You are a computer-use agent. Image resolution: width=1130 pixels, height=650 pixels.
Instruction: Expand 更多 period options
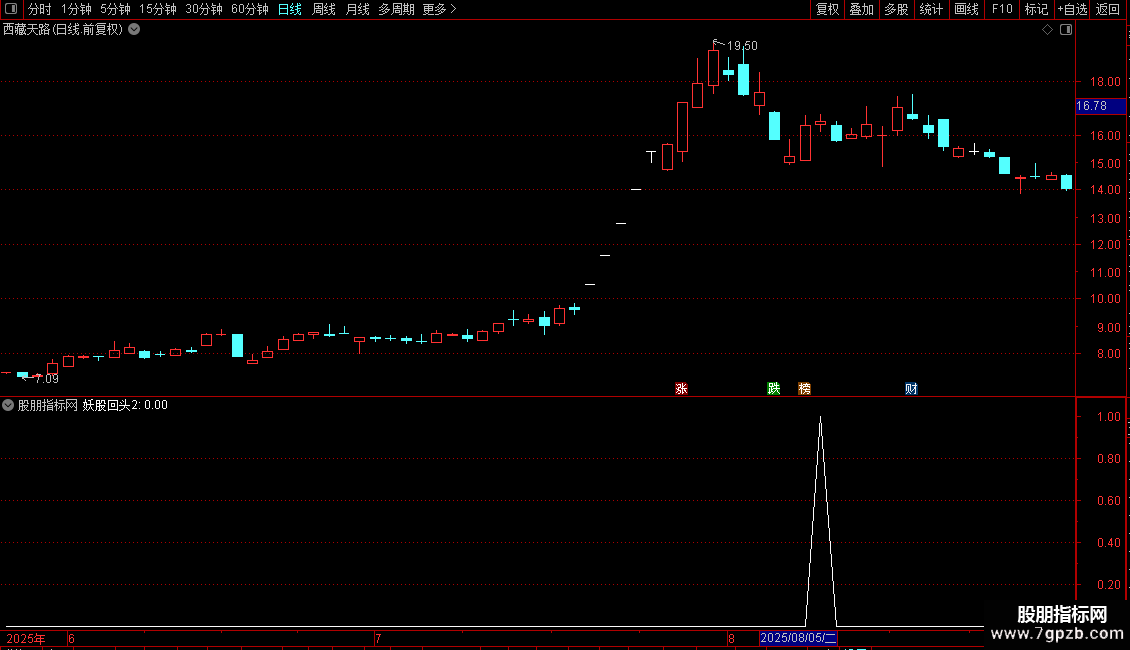tap(439, 9)
